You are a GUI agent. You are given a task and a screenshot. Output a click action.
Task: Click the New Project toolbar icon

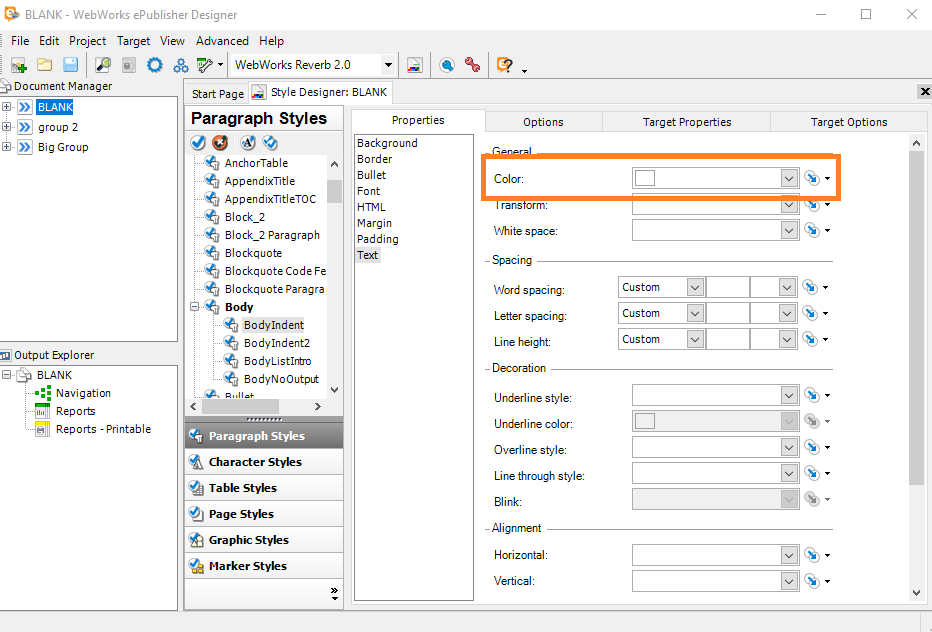pos(19,65)
